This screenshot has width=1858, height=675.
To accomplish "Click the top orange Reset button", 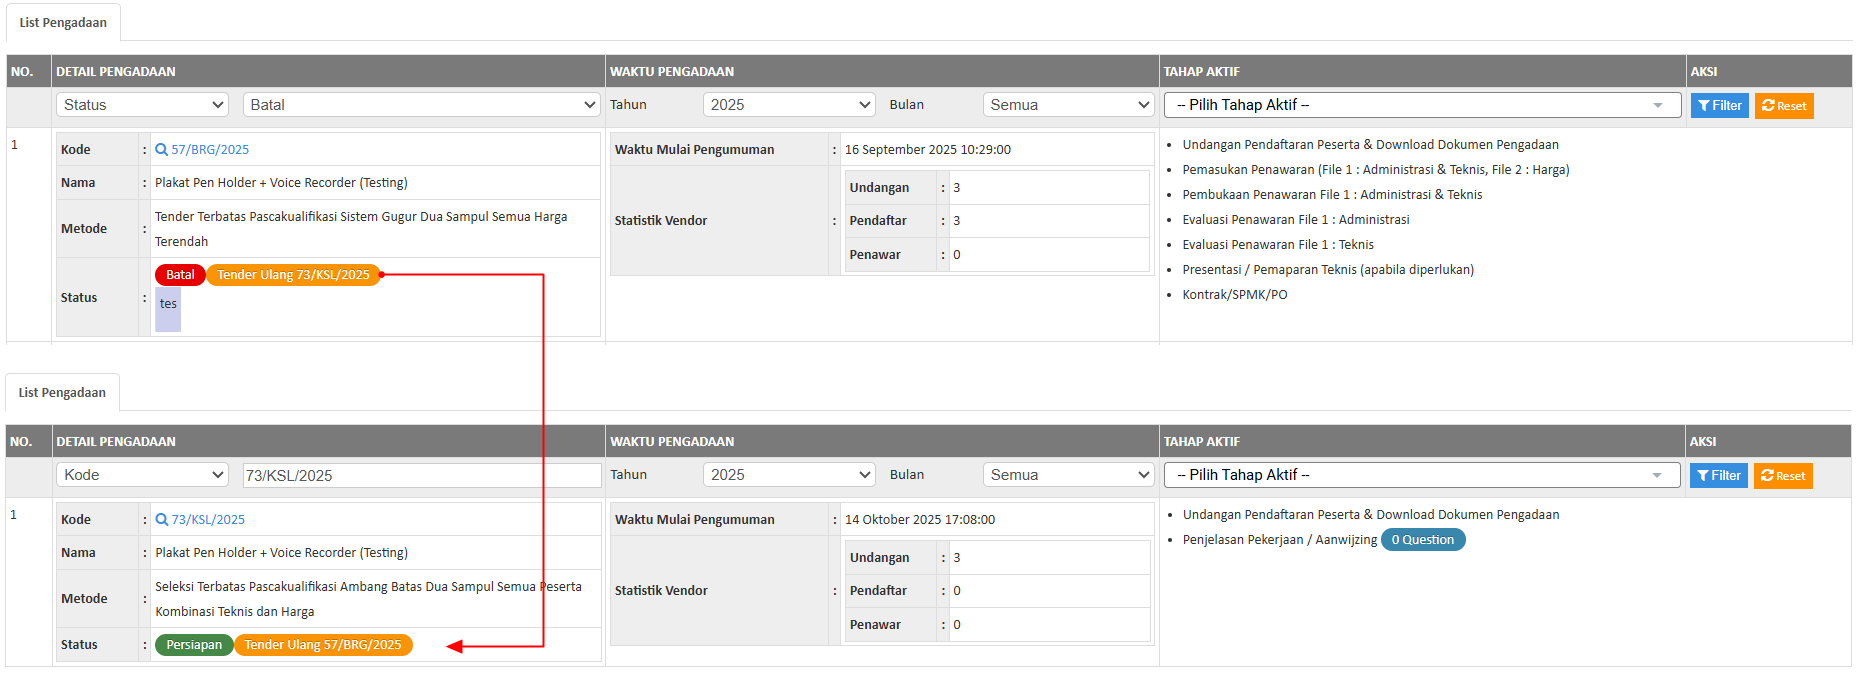I will coord(1783,106).
